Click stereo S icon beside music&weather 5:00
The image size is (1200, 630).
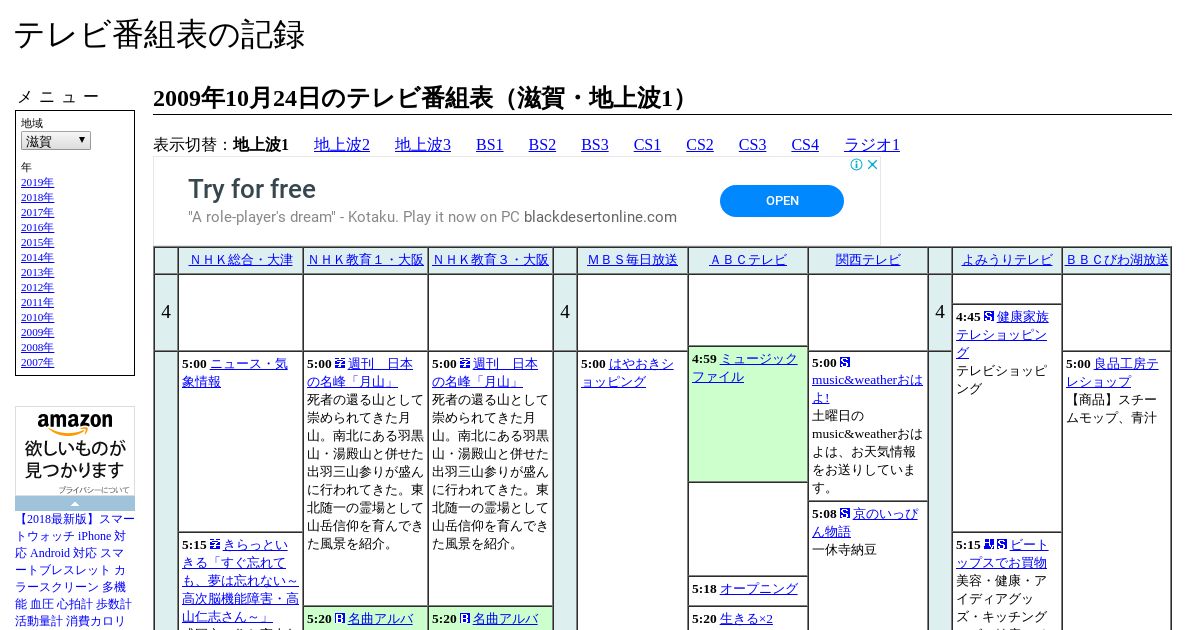coord(845,363)
